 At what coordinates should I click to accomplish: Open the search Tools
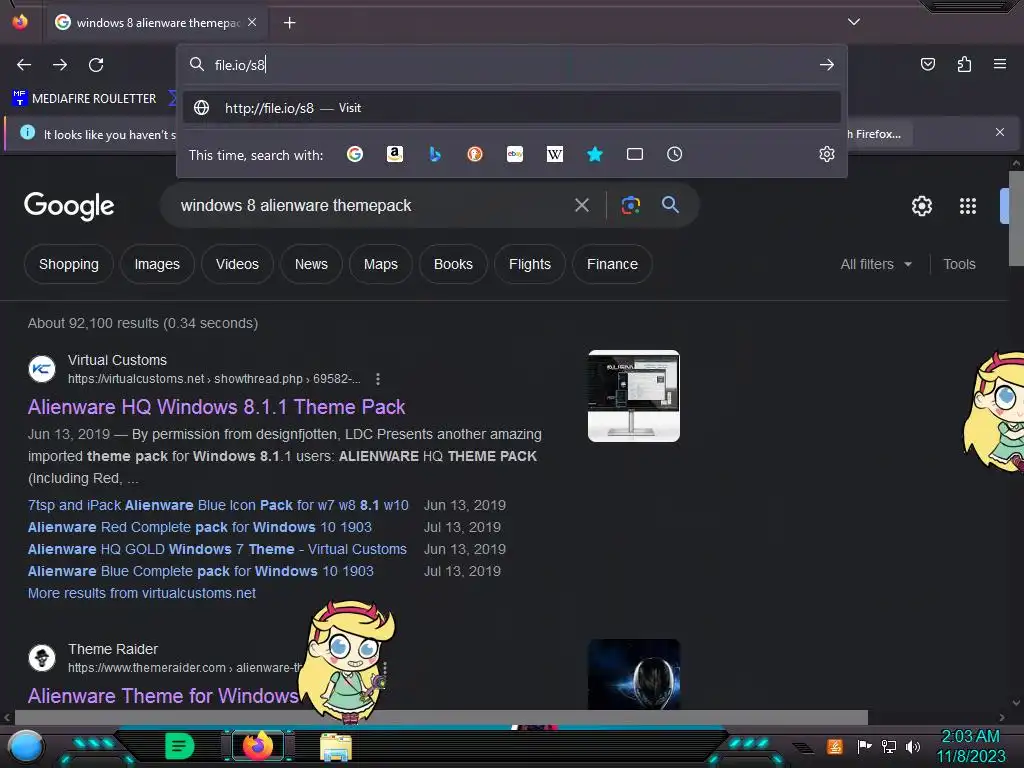coord(959,264)
